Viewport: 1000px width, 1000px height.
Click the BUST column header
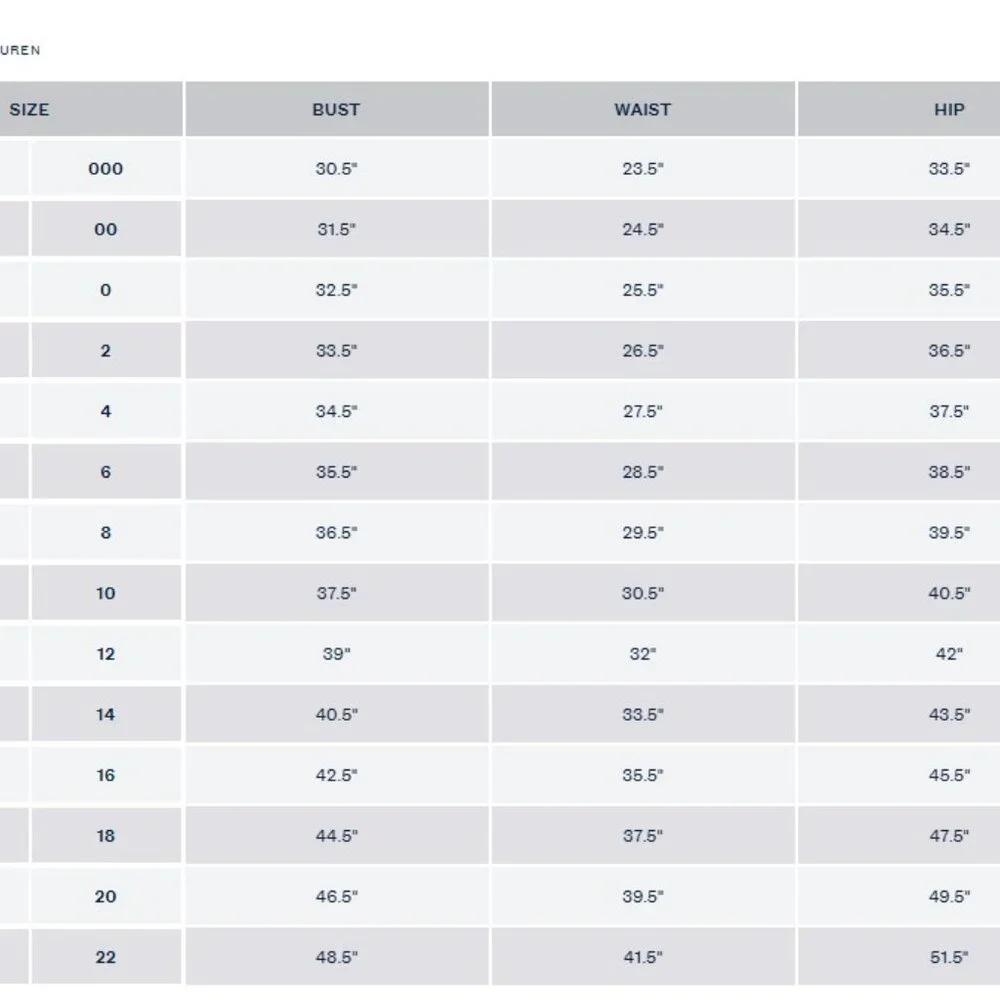click(336, 110)
